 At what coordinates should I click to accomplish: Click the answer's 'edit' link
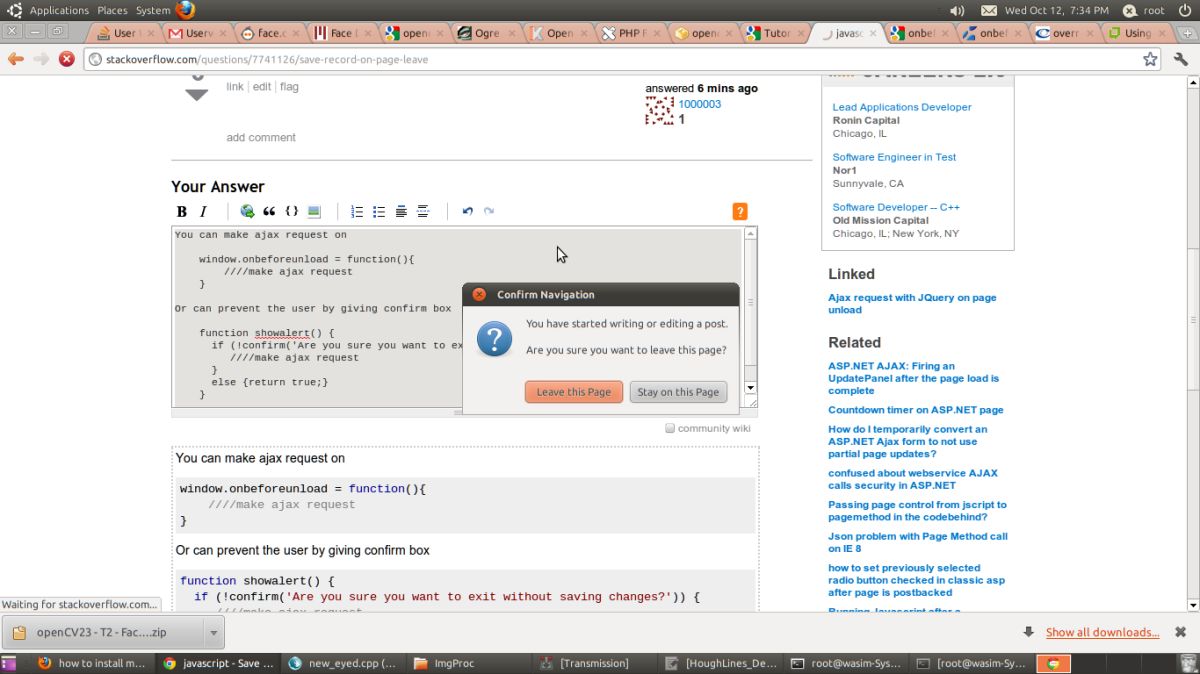point(262,87)
